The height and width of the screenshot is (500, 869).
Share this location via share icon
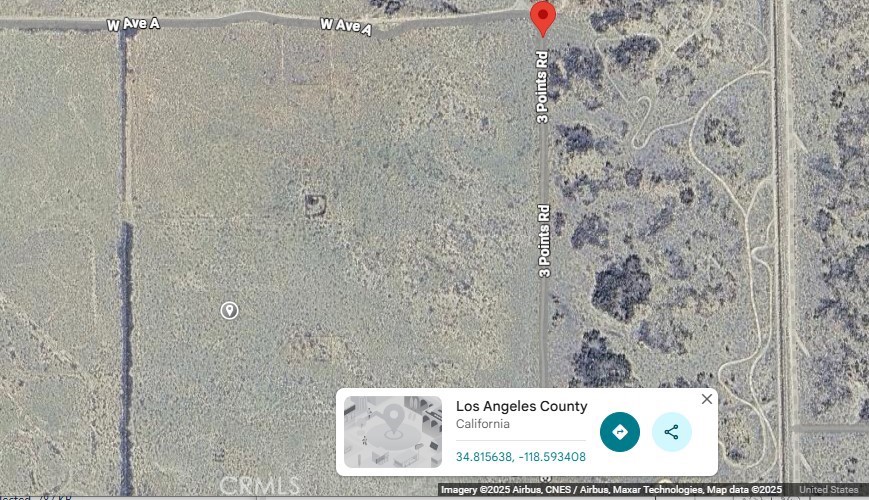(672, 432)
